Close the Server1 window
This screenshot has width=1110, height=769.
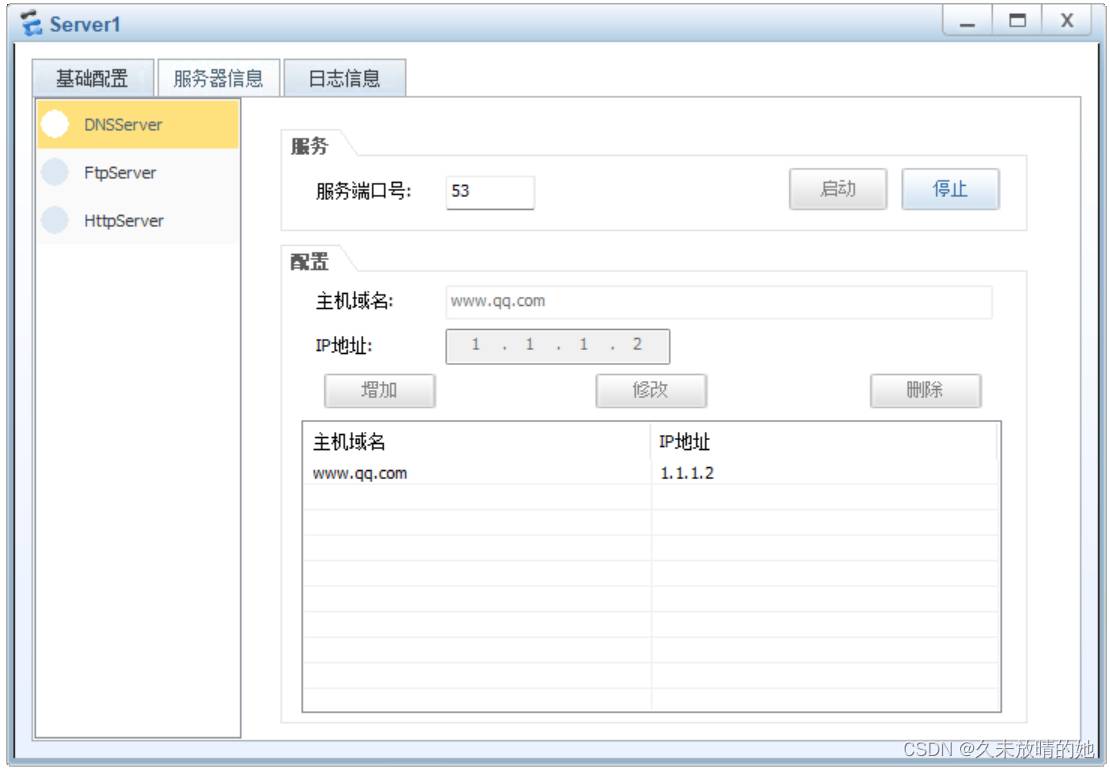1067,21
